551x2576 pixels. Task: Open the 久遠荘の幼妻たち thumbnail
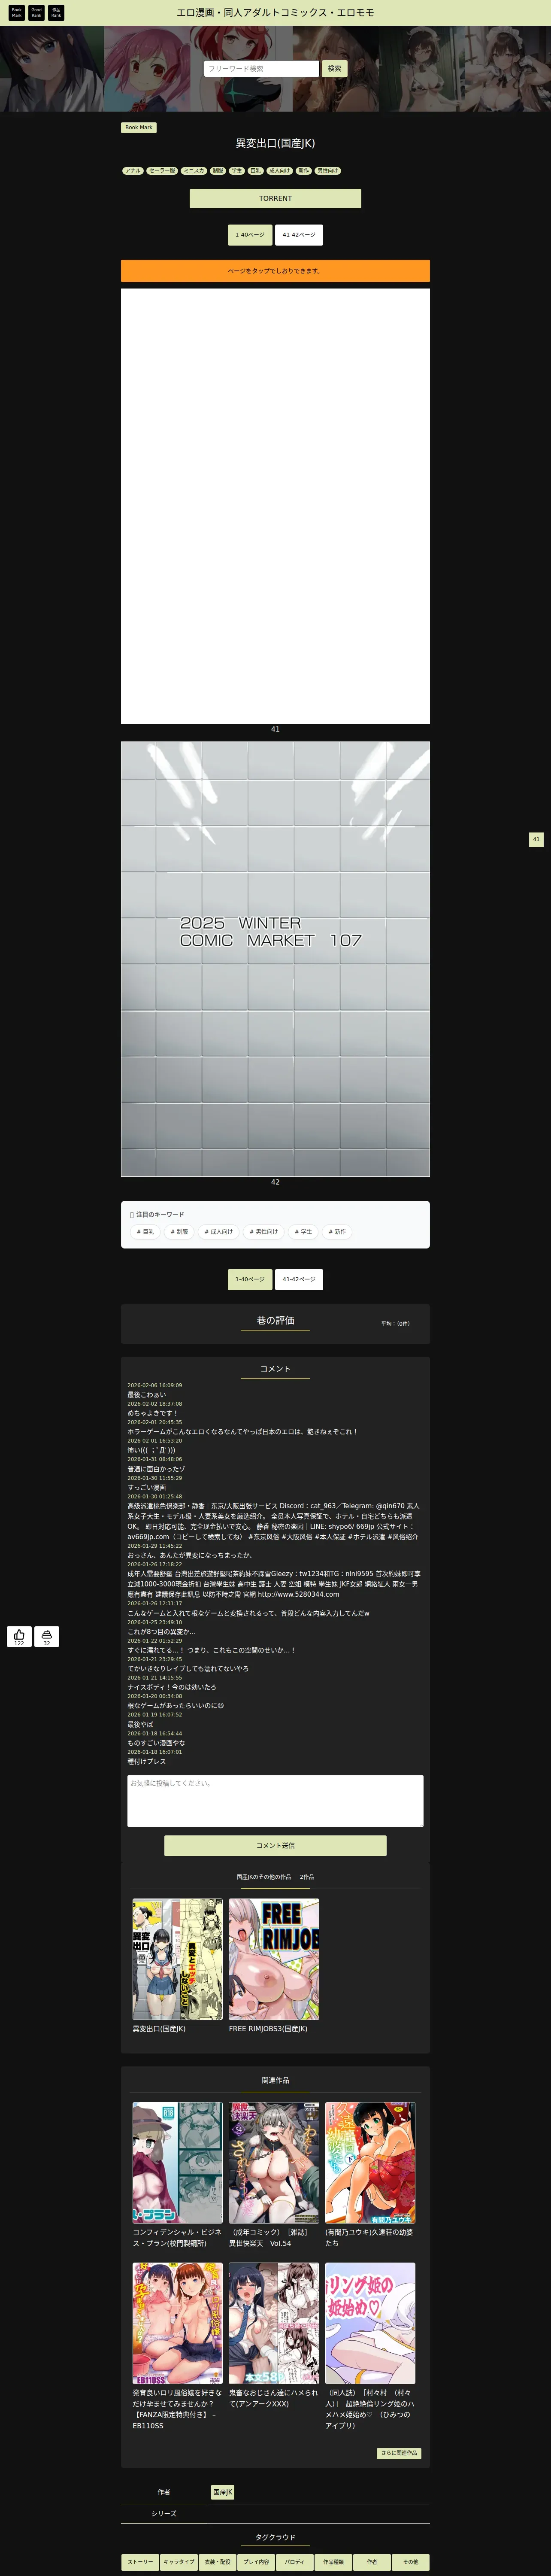click(x=370, y=2162)
